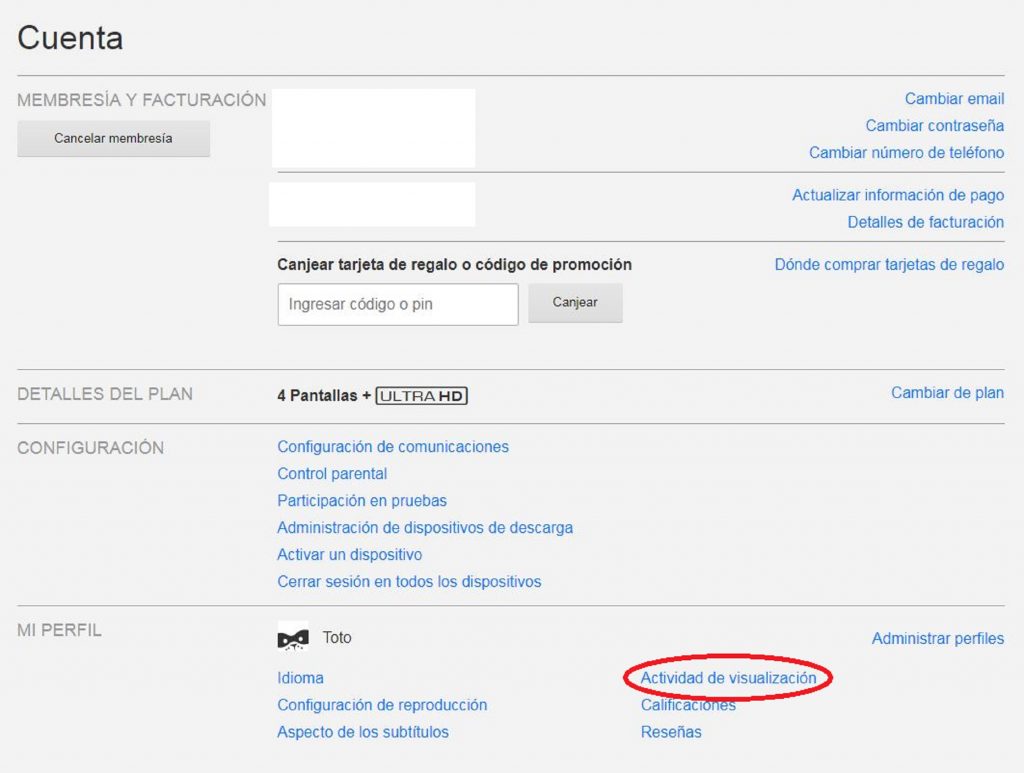Open Cambiar contraseña link
The height and width of the screenshot is (773, 1024).
pos(934,126)
